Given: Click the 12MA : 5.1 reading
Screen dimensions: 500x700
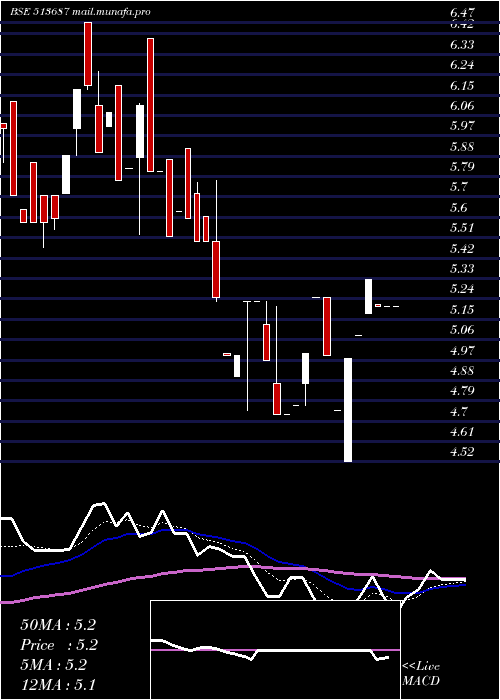Looking at the screenshot, I should 58,685.
